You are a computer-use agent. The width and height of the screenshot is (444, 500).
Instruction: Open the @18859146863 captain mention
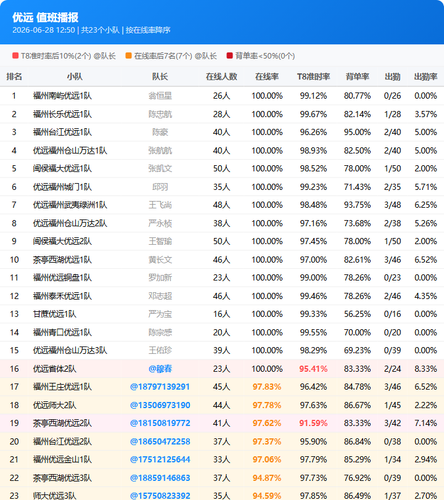coord(160,478)
